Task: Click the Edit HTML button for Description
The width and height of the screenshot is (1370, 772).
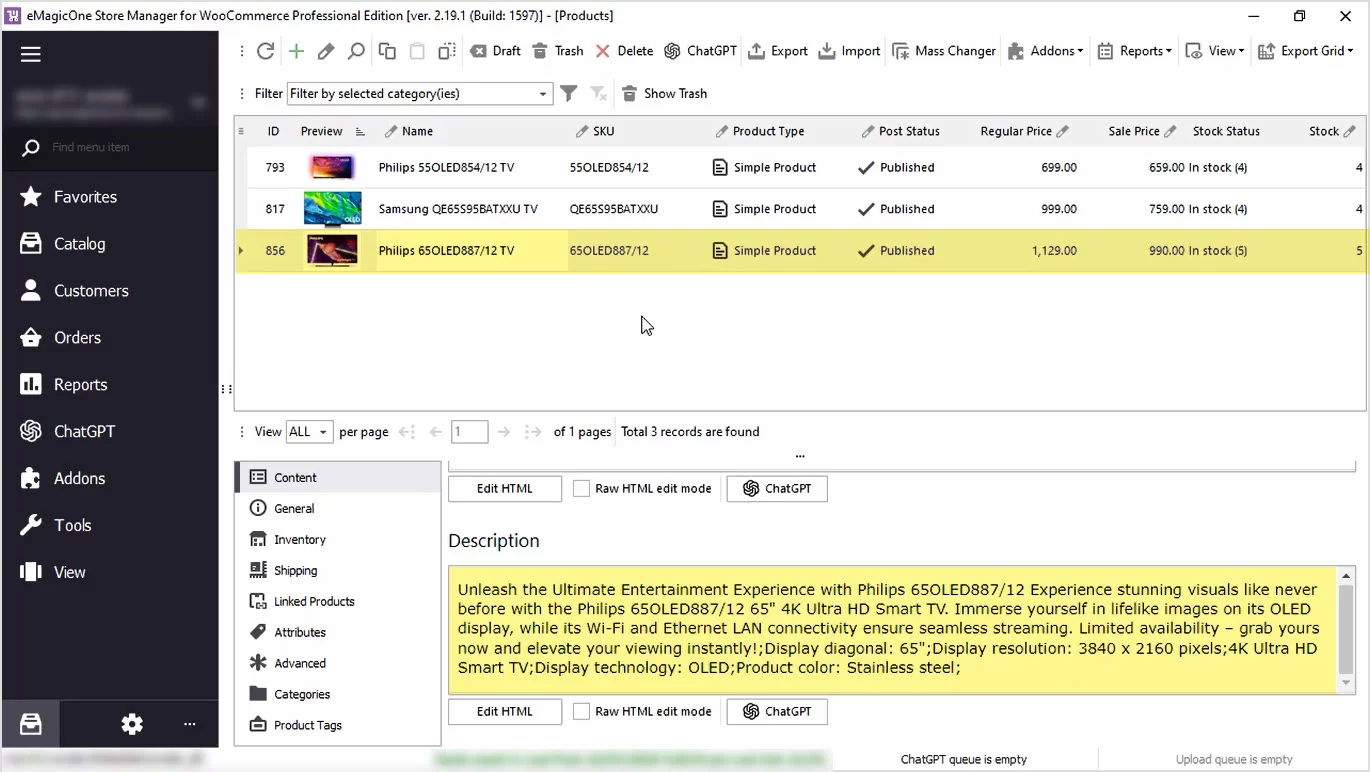Action: pos(504,711)
